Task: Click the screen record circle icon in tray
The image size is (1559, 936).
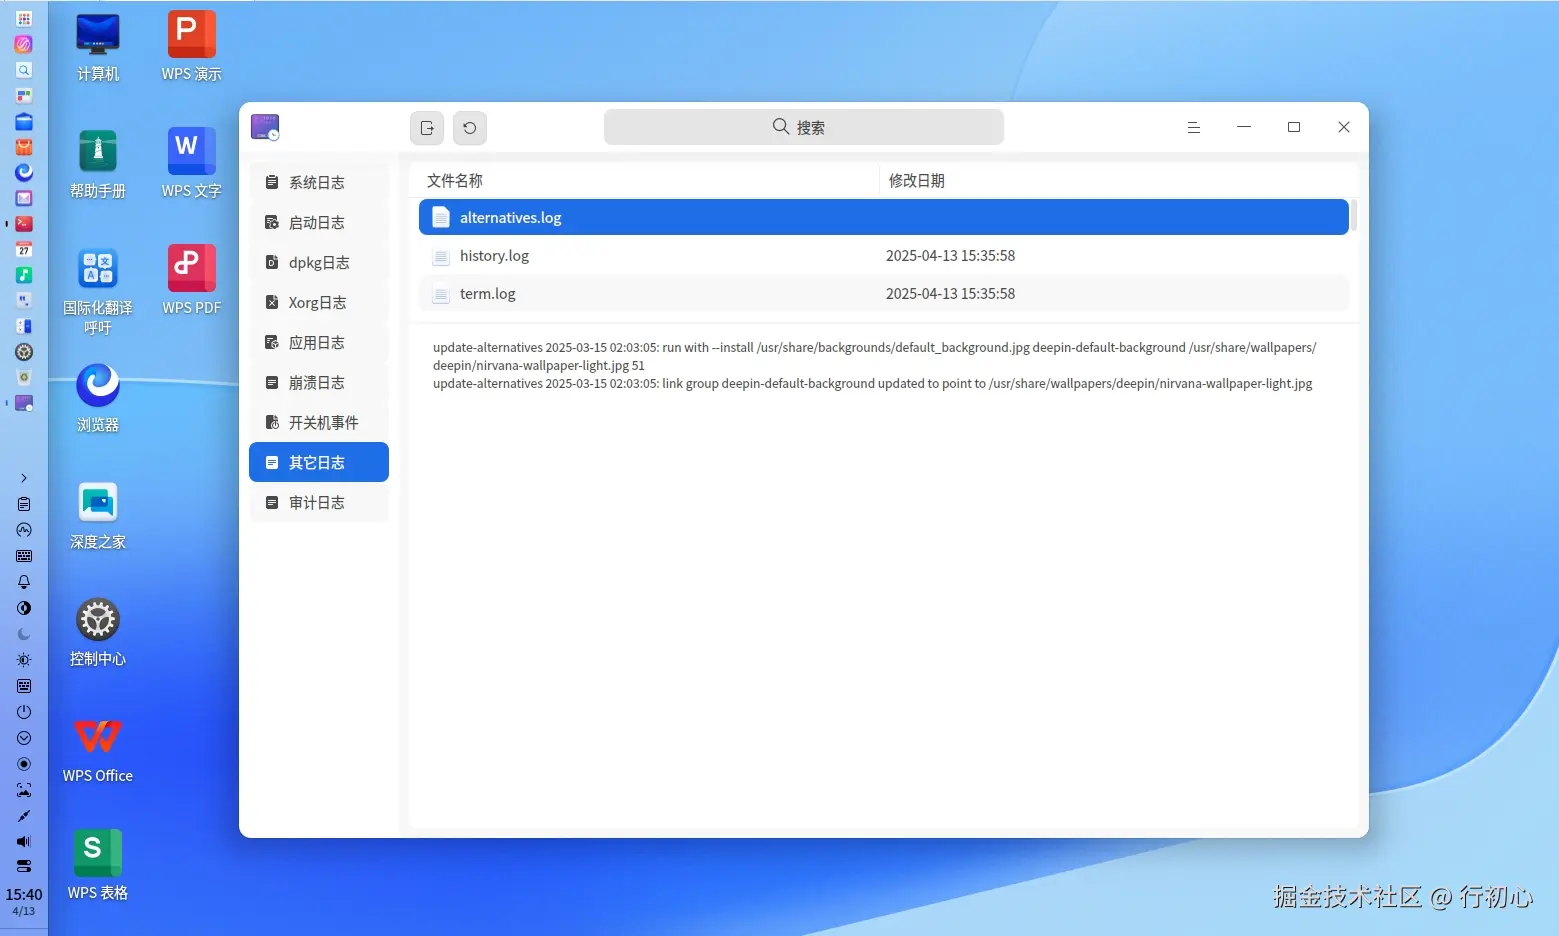Action: [24, 764]
